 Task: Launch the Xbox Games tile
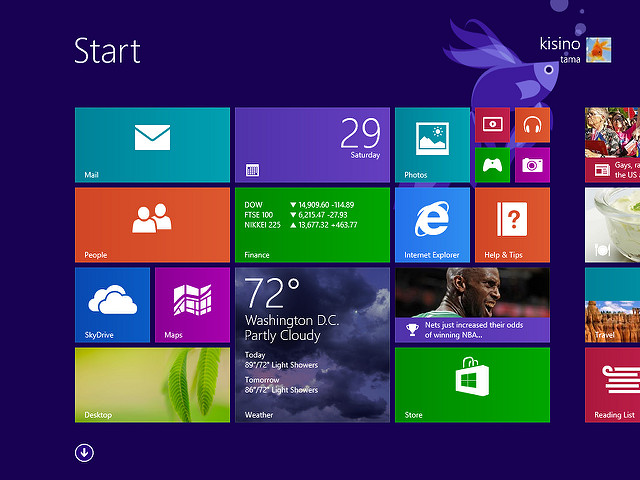pos(492,165)
